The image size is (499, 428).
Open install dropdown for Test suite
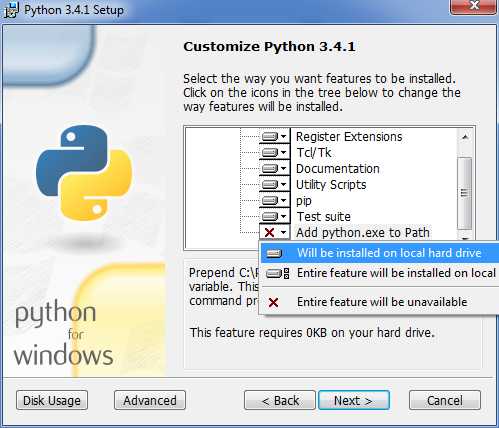tap(275, 216)
